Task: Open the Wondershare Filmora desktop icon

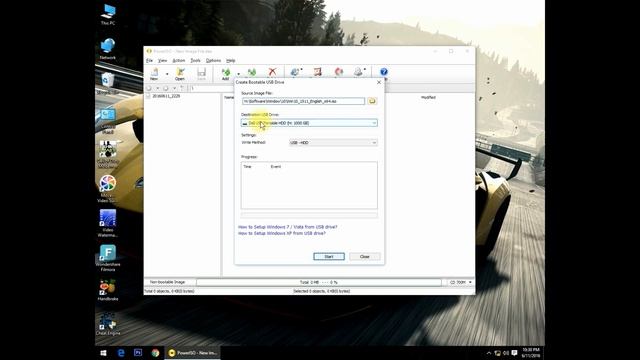Action: (x=108, y=258)
